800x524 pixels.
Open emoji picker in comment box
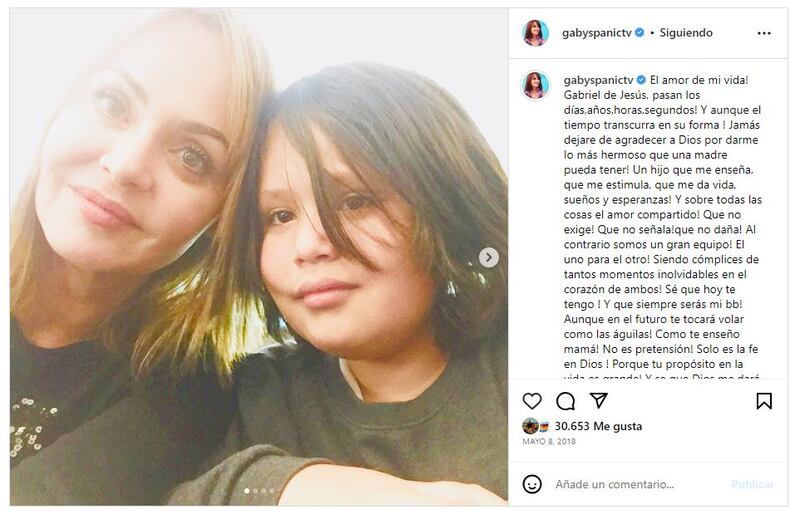click(x=533, y=484)
